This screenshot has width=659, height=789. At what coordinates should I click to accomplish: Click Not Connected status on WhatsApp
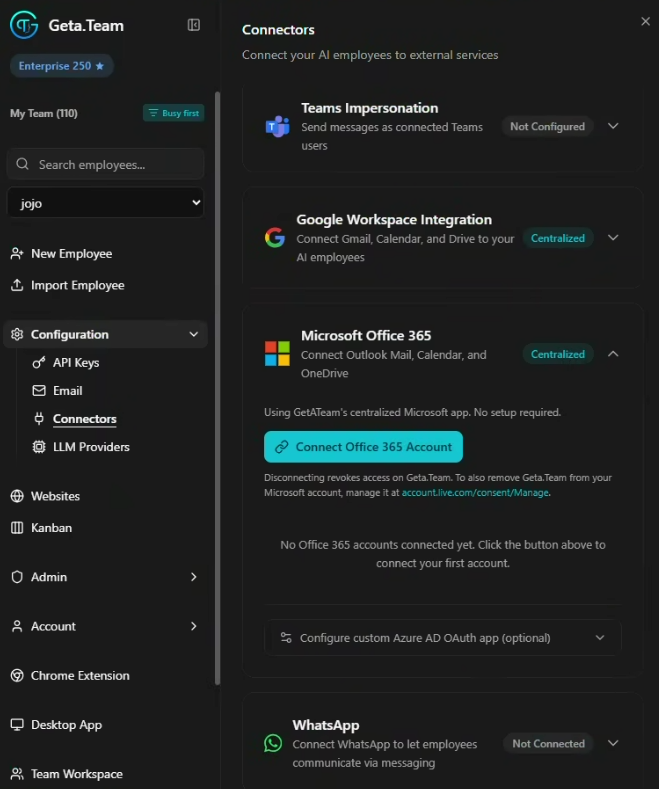[548, 744]
